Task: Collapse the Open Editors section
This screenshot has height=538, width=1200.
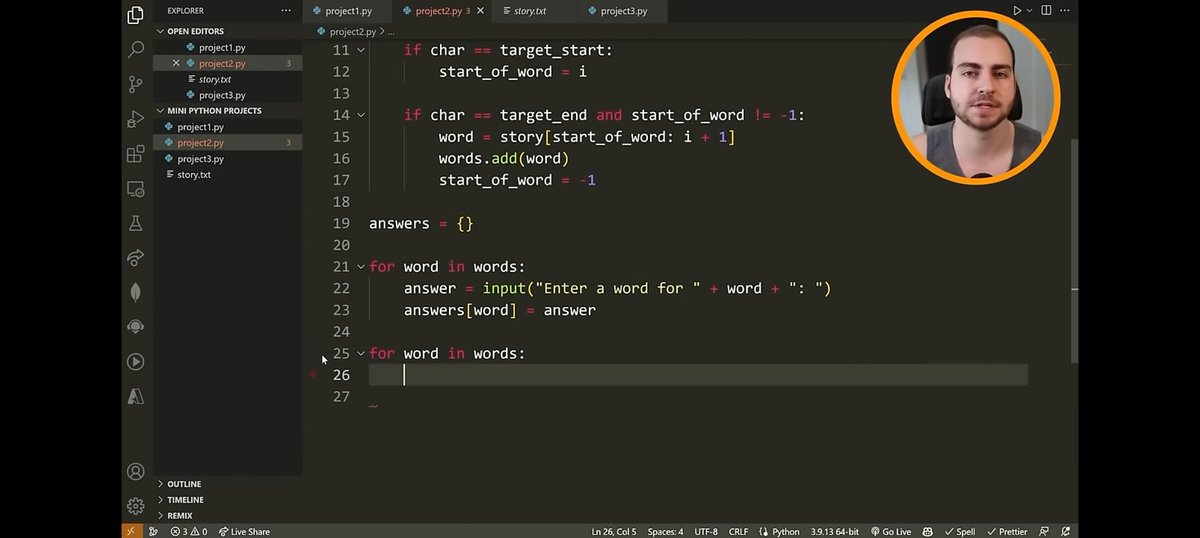Action: tap(228, 31)
